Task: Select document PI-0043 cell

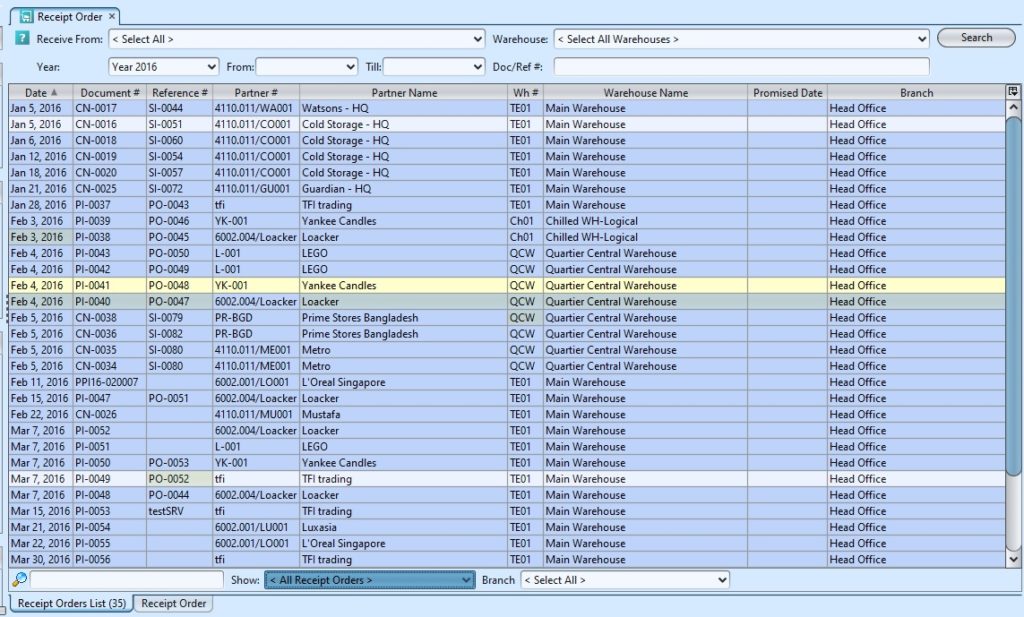Action: point(110,253)
